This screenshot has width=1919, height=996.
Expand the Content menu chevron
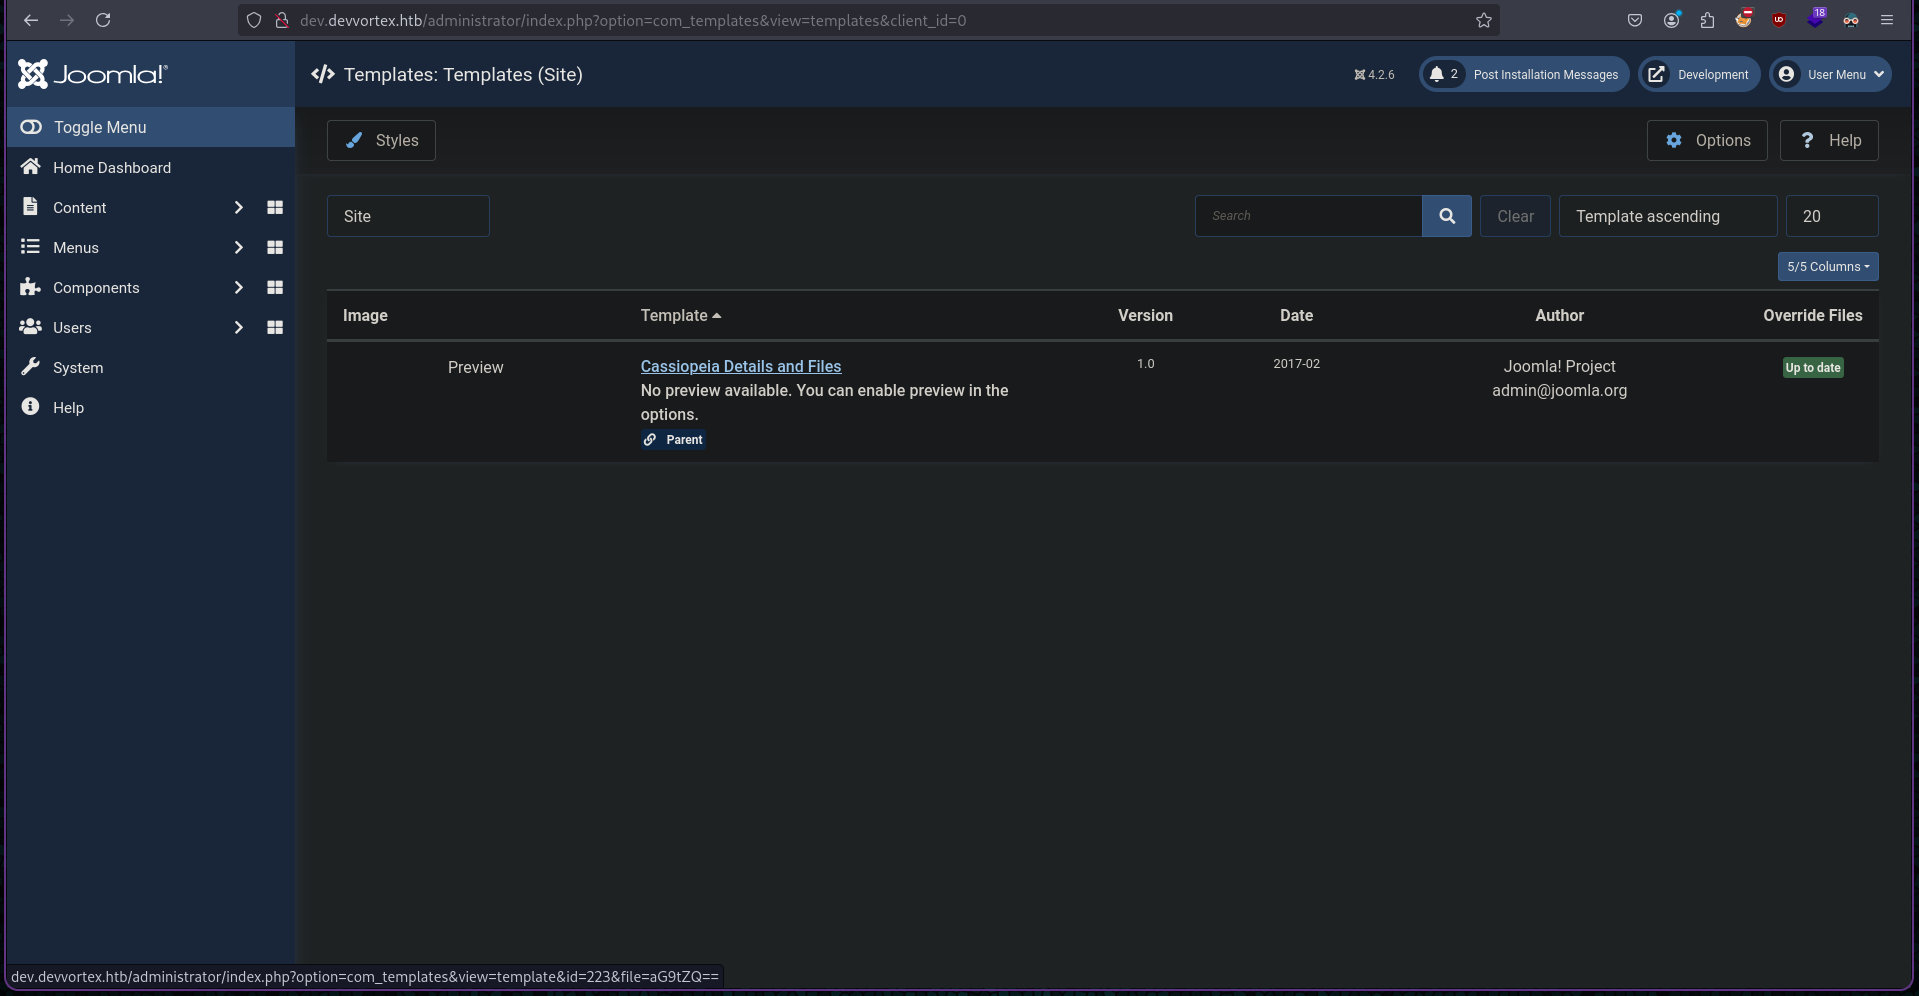[238, 207]
